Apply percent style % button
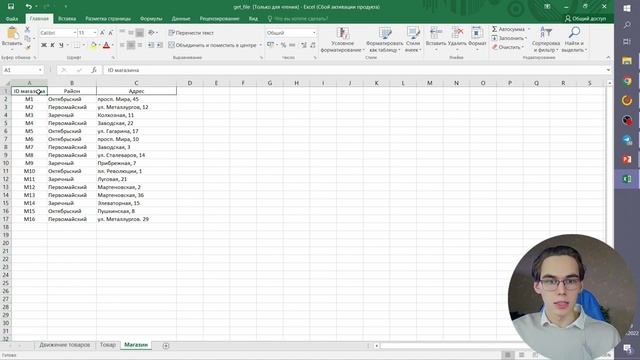This screenshot has width=640, height=360. [x=283, y=45]
